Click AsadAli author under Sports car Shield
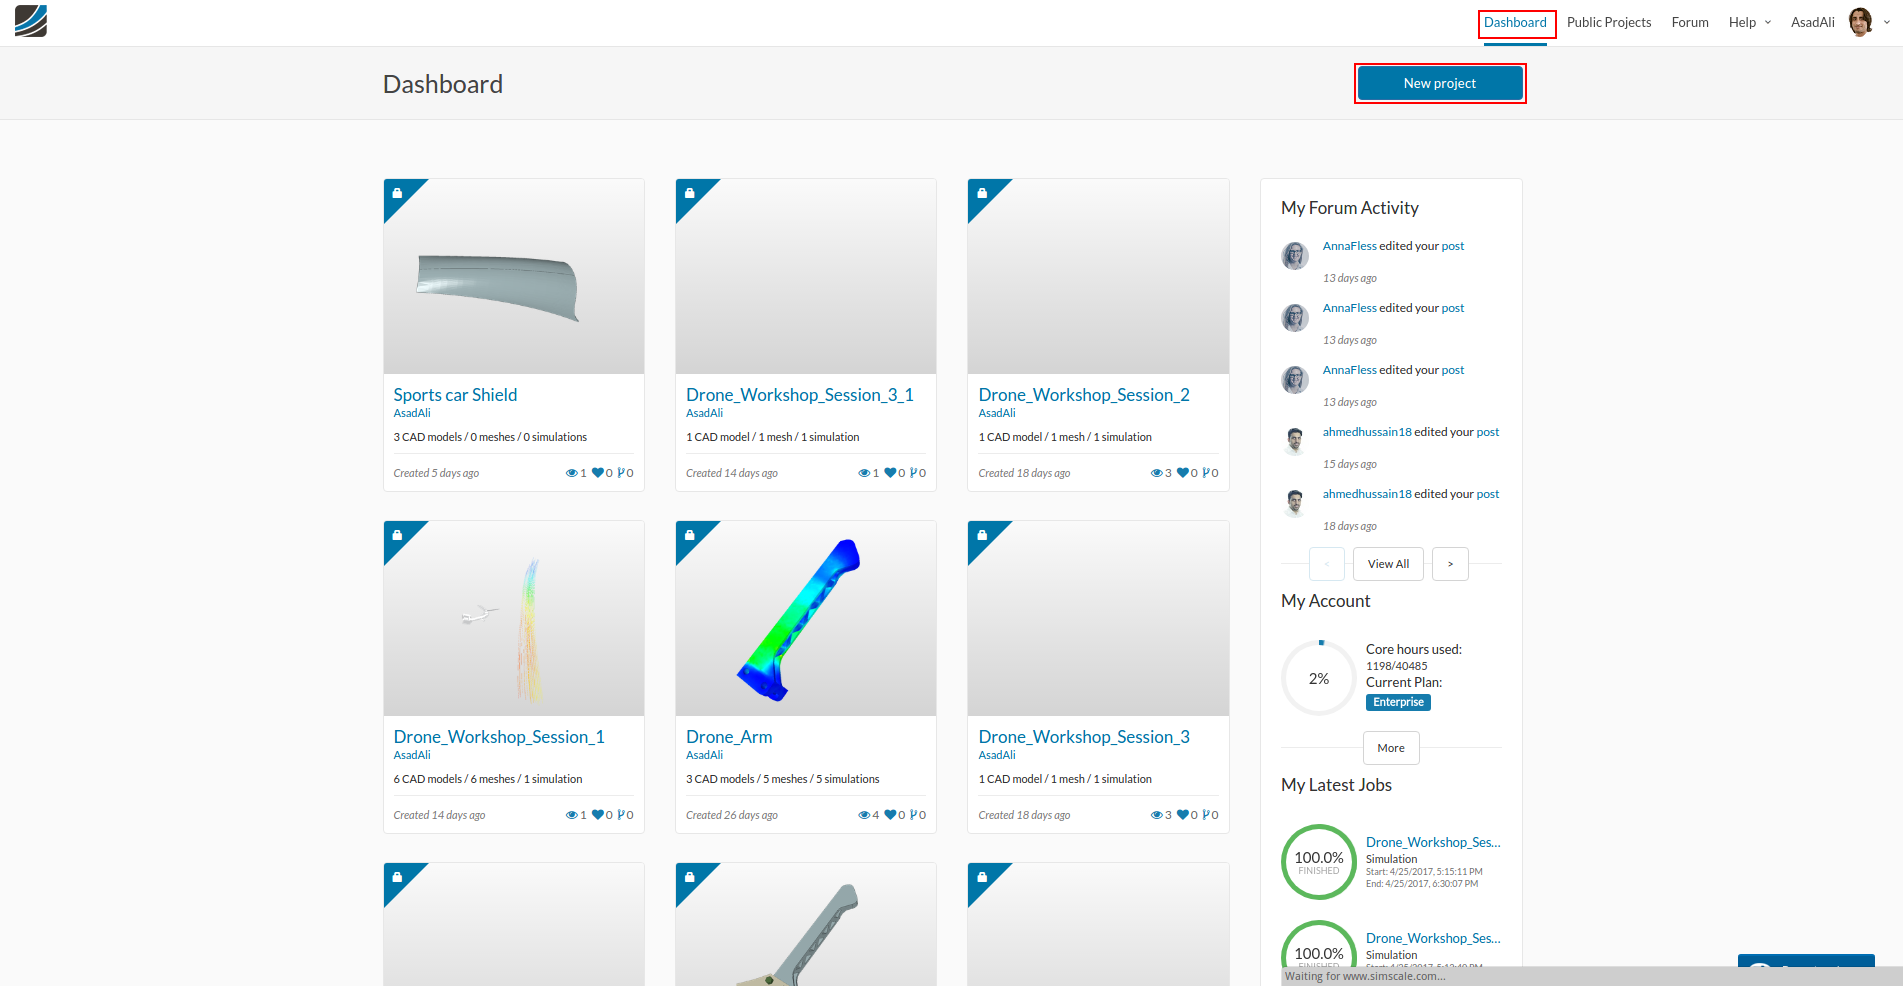Image resolution: width=1903 pixels, height=986 pixels. (x=412, y=413)
